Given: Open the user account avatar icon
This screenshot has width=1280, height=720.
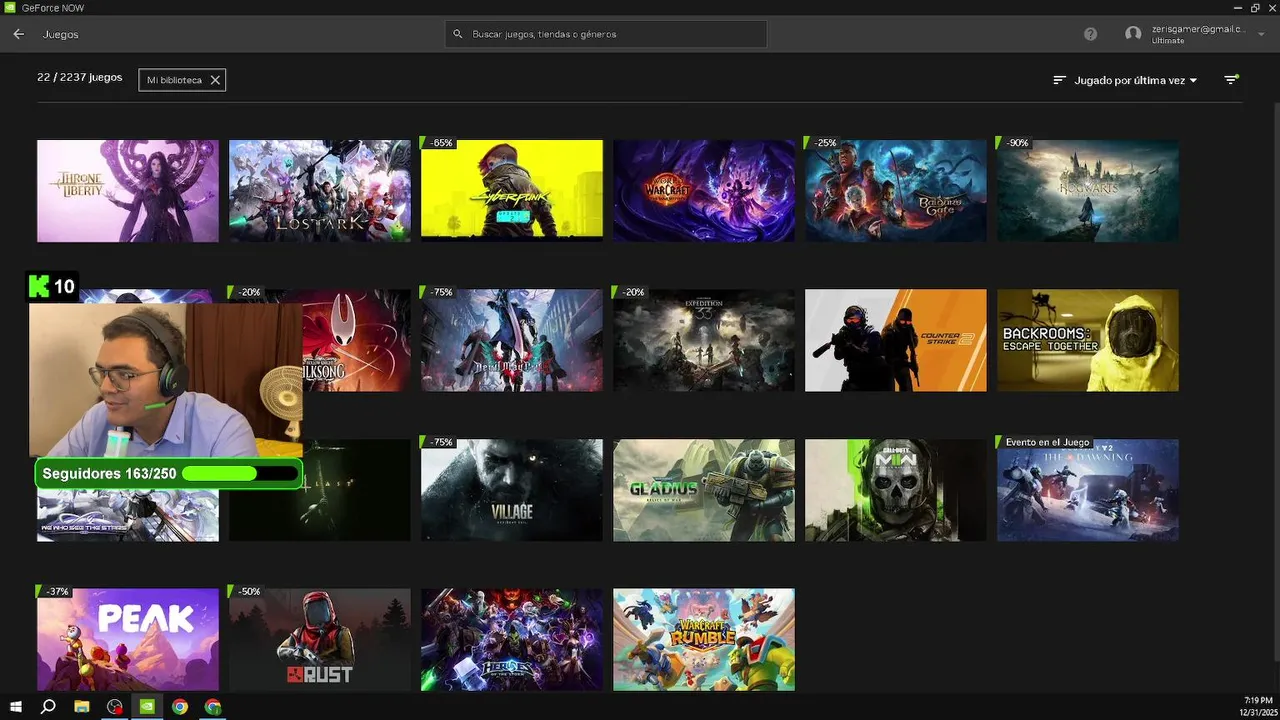Looking at the screenshot, I should 1133,34.
